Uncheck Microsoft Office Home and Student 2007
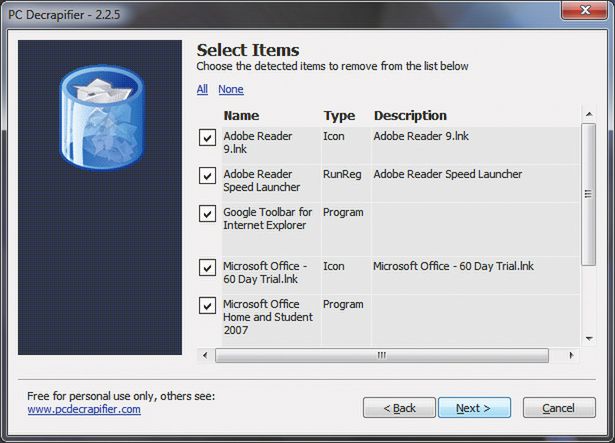615x443 pixels. [207, 306]
